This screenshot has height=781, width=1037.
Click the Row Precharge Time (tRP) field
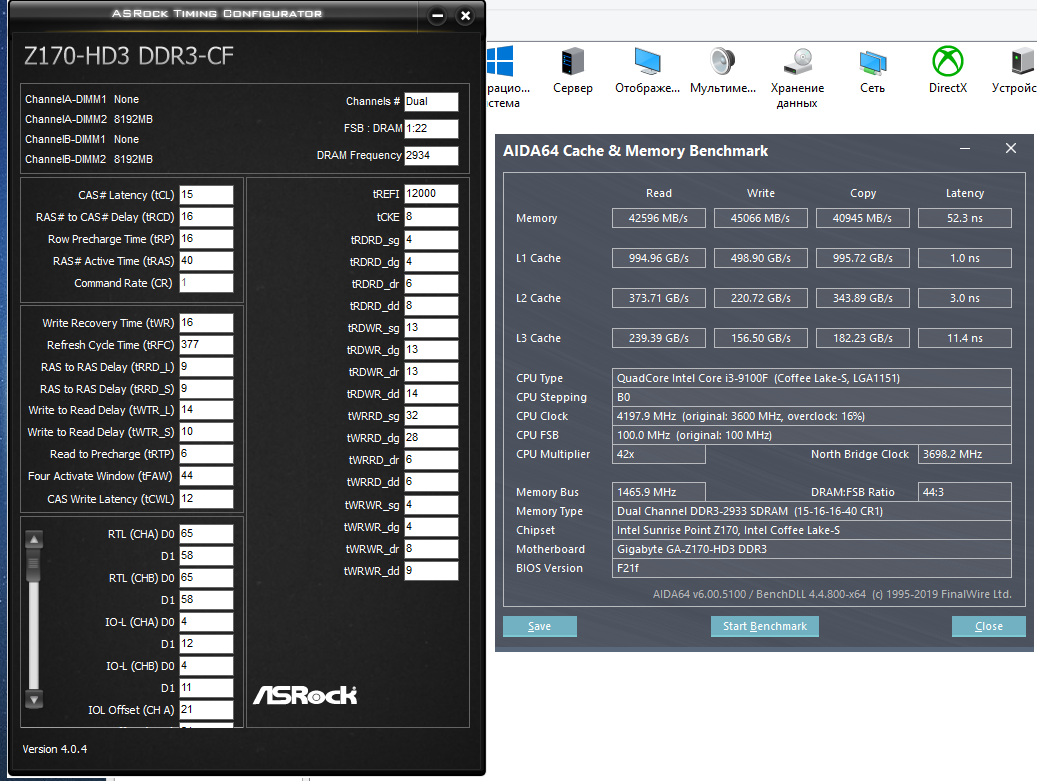pyautogui.click(x=206, y=239)
